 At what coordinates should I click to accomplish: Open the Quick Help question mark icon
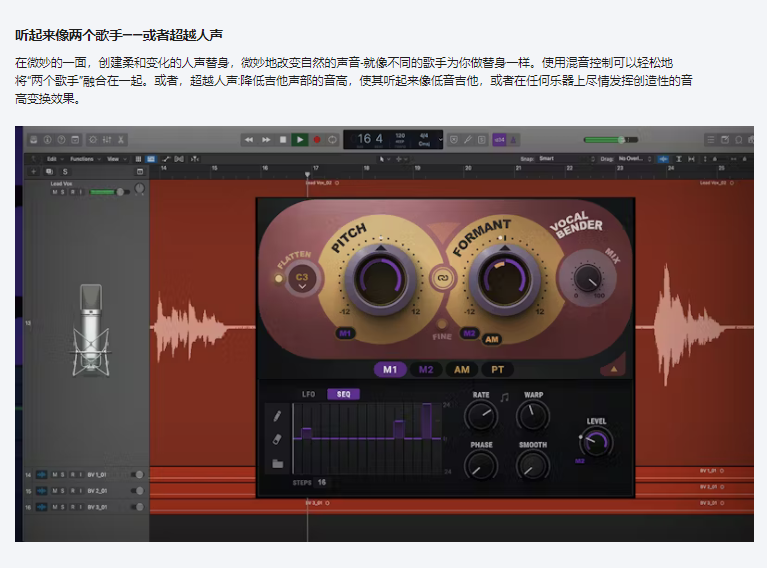(x=61, y=140)
